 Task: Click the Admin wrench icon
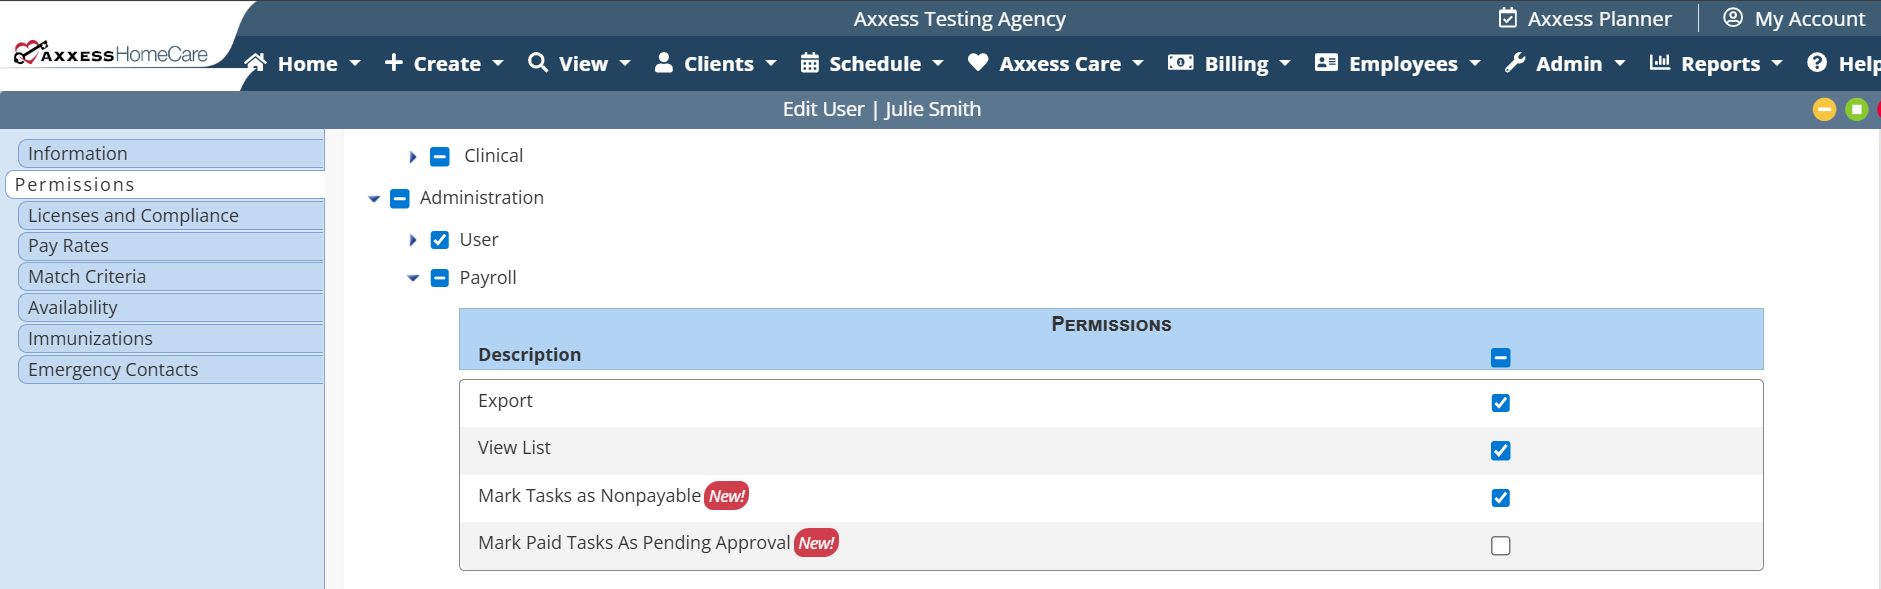(x=1515, y=63)
